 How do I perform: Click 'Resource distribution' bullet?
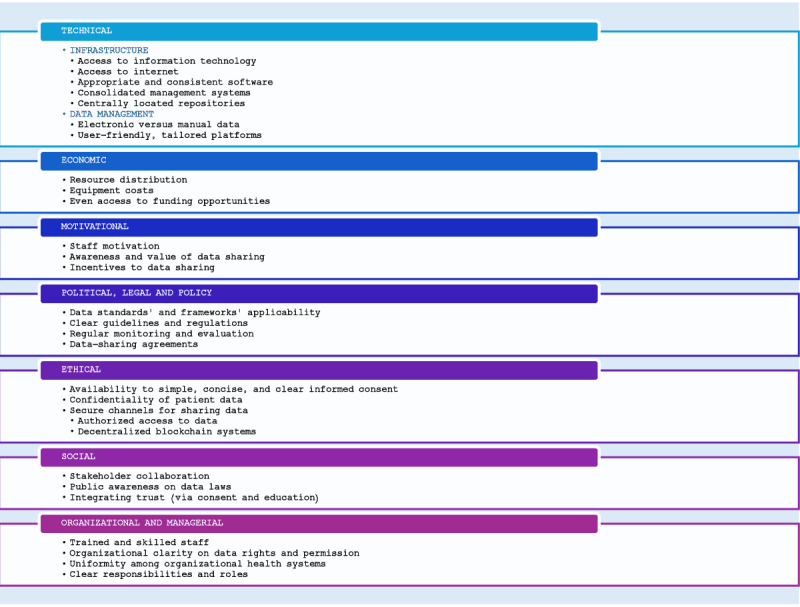pos(128,180)
